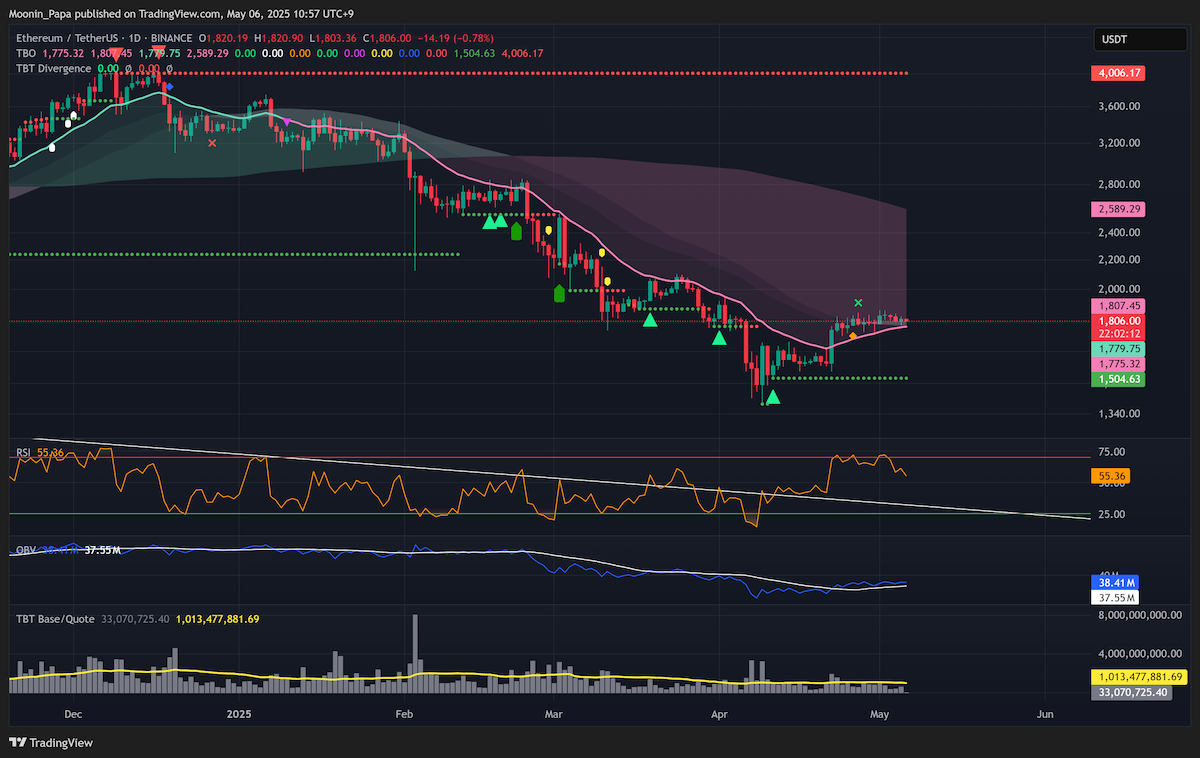1200x758 pixels.
Task: Click the blue diamond marker near December peak
Action: pos(170,87)
